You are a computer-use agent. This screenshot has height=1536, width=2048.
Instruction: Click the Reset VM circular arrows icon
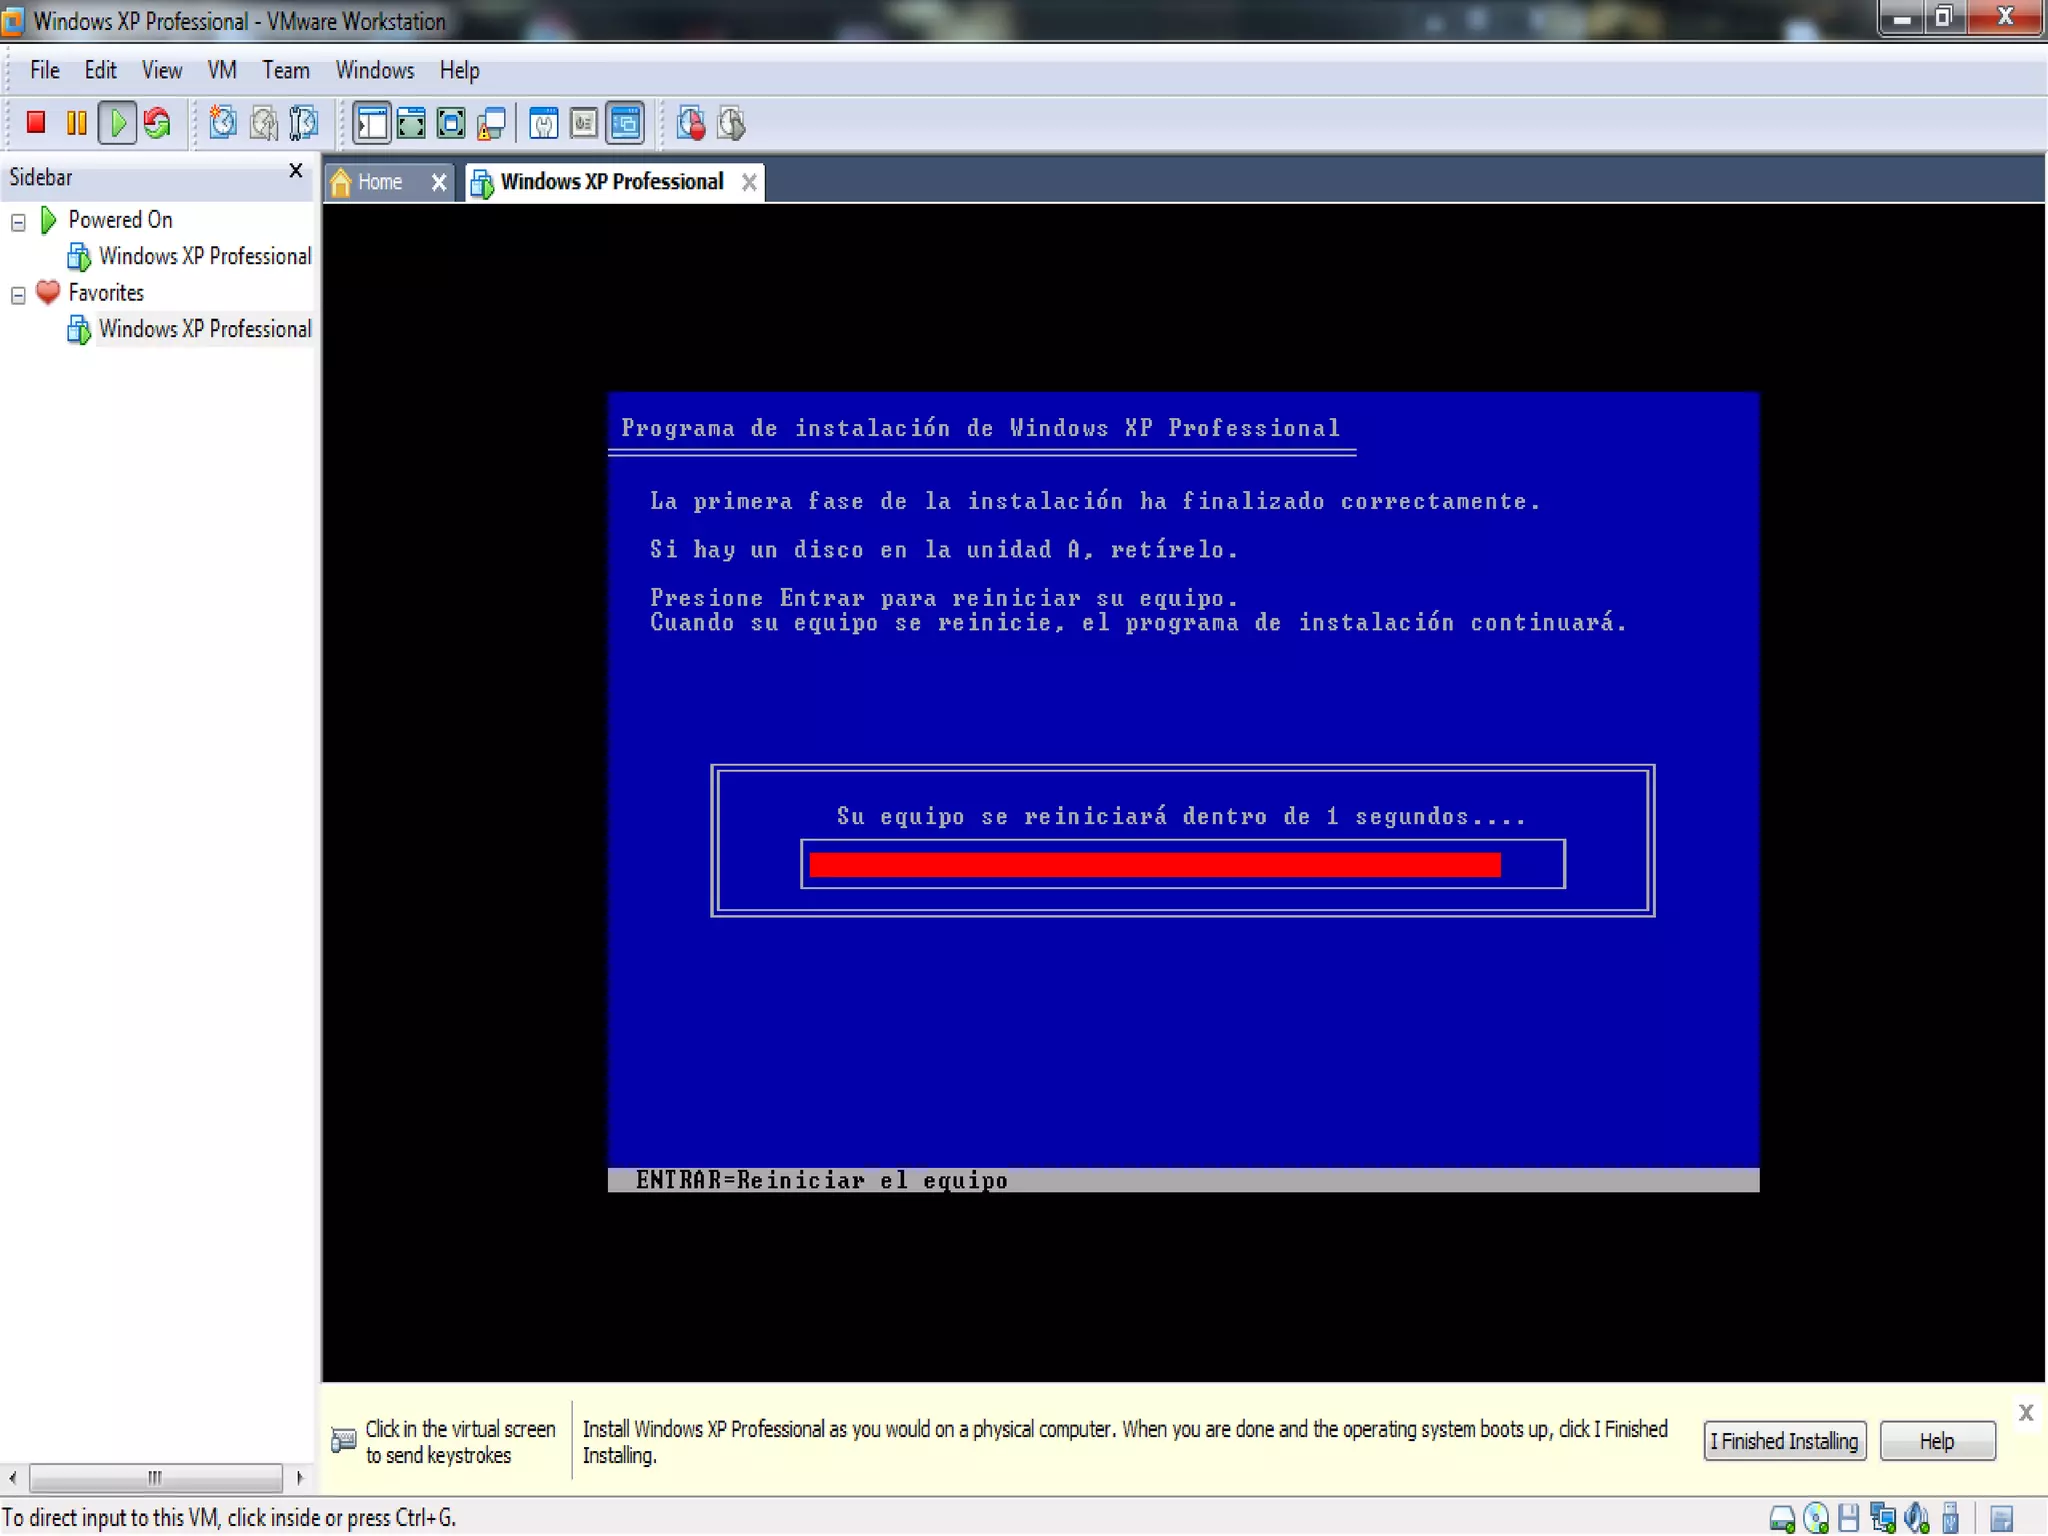tap(157, 123)
